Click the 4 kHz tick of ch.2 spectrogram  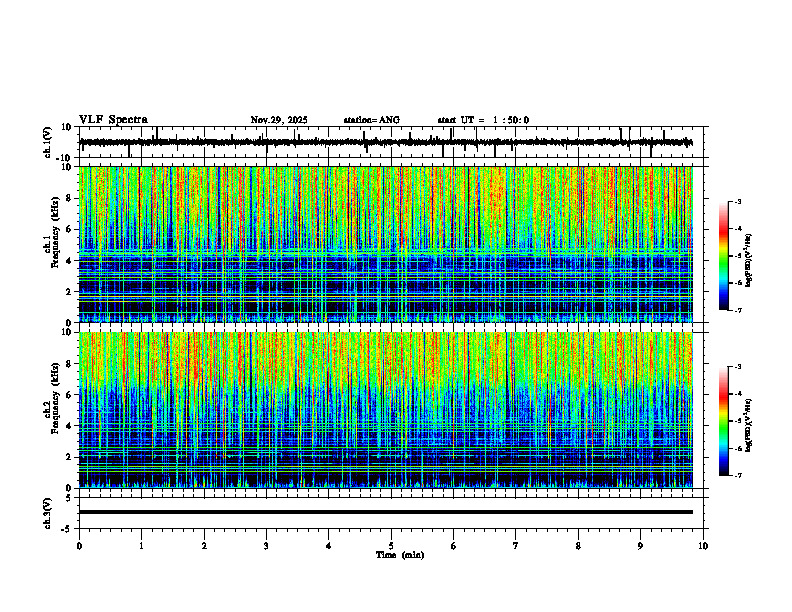[70, 426]
